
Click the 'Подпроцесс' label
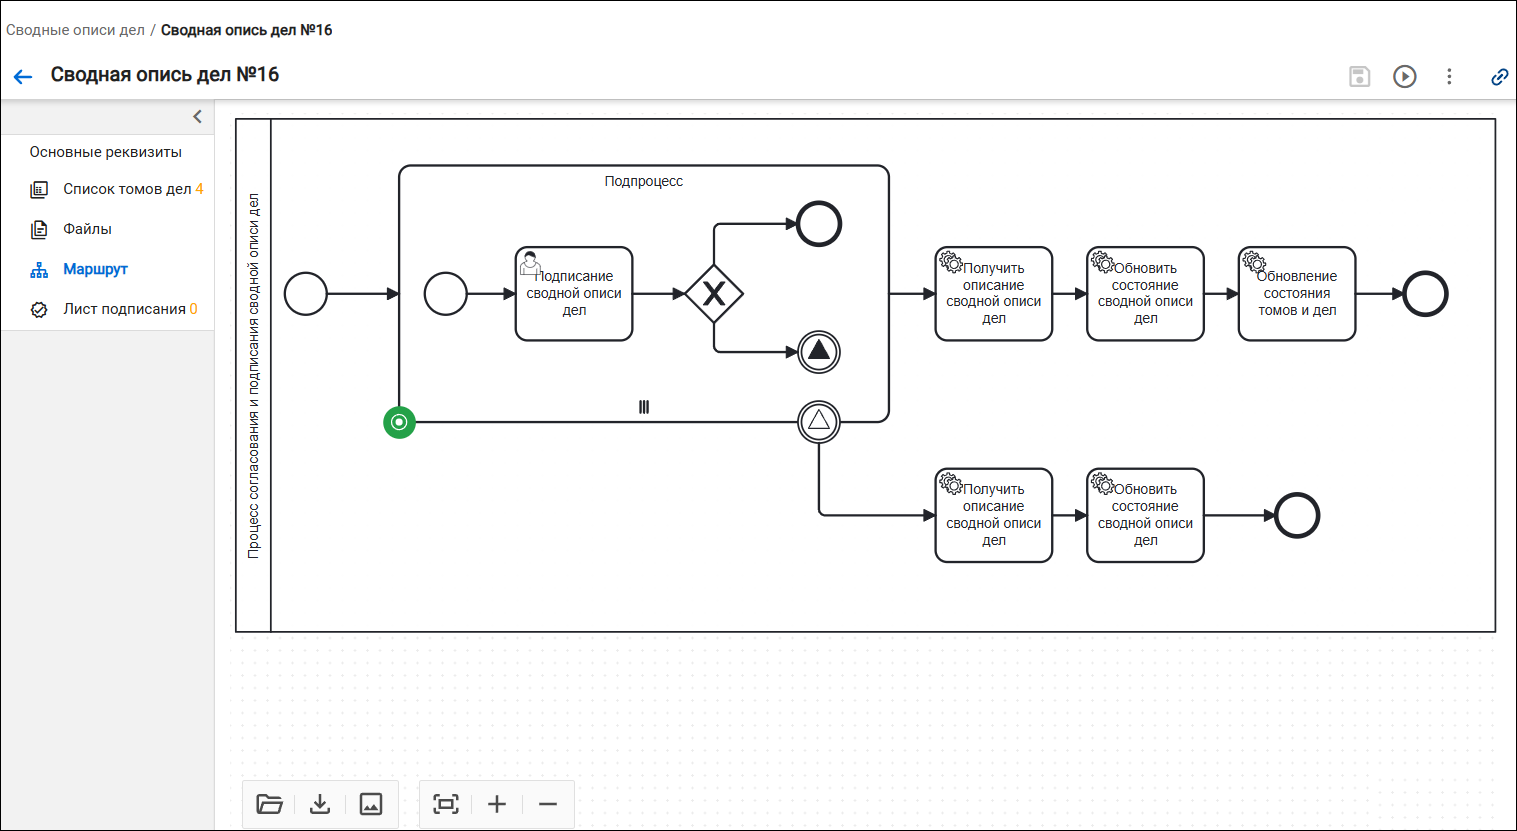(x=644, y=181)
